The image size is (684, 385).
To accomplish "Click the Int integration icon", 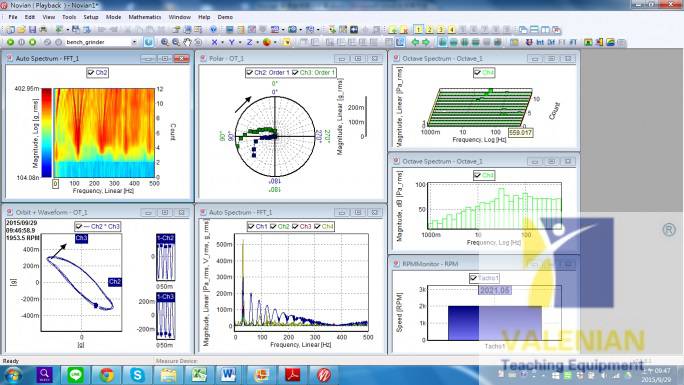I will click(540, 42).
